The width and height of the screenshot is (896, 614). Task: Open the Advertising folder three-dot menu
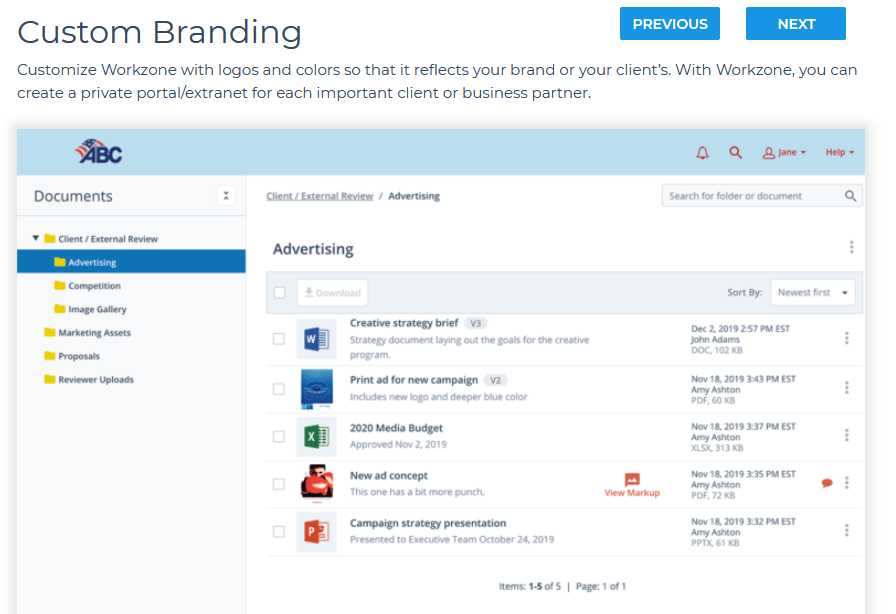851,247
